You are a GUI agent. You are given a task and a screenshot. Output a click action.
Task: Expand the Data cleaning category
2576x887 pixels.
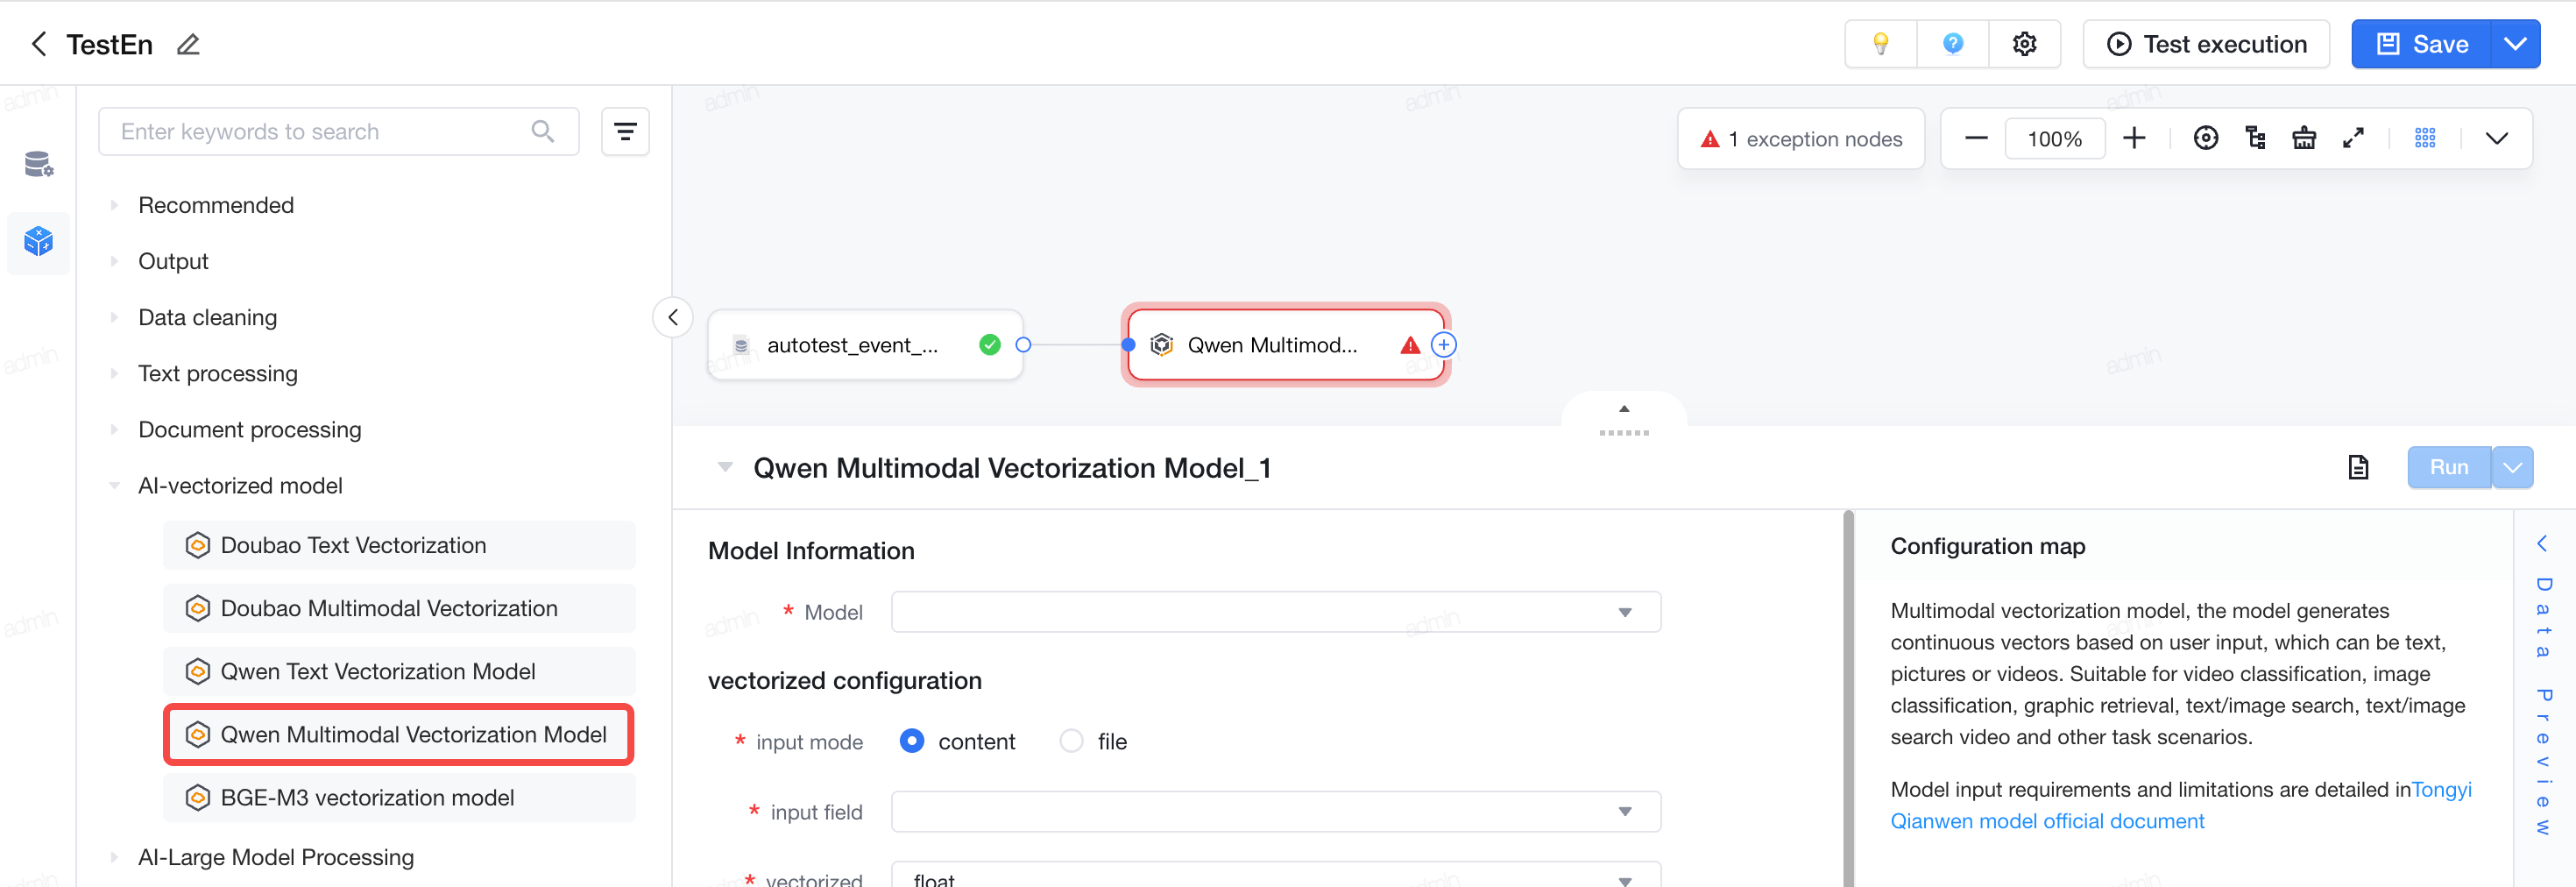[x=207, y=317]
